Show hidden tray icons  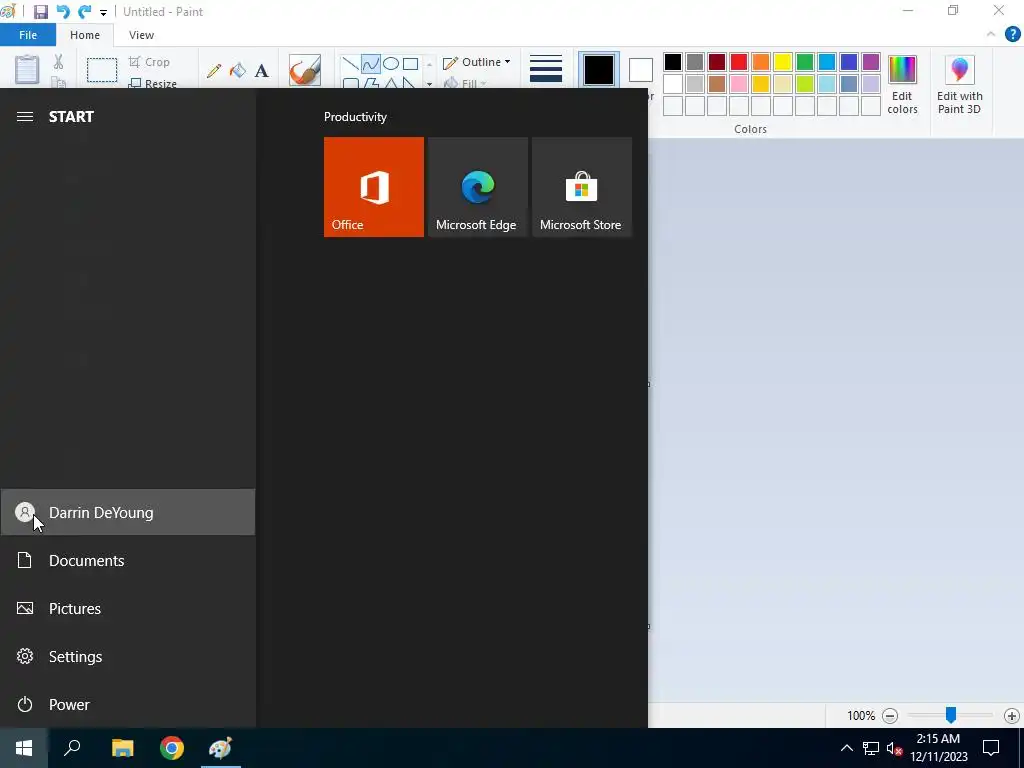[846, 748]
